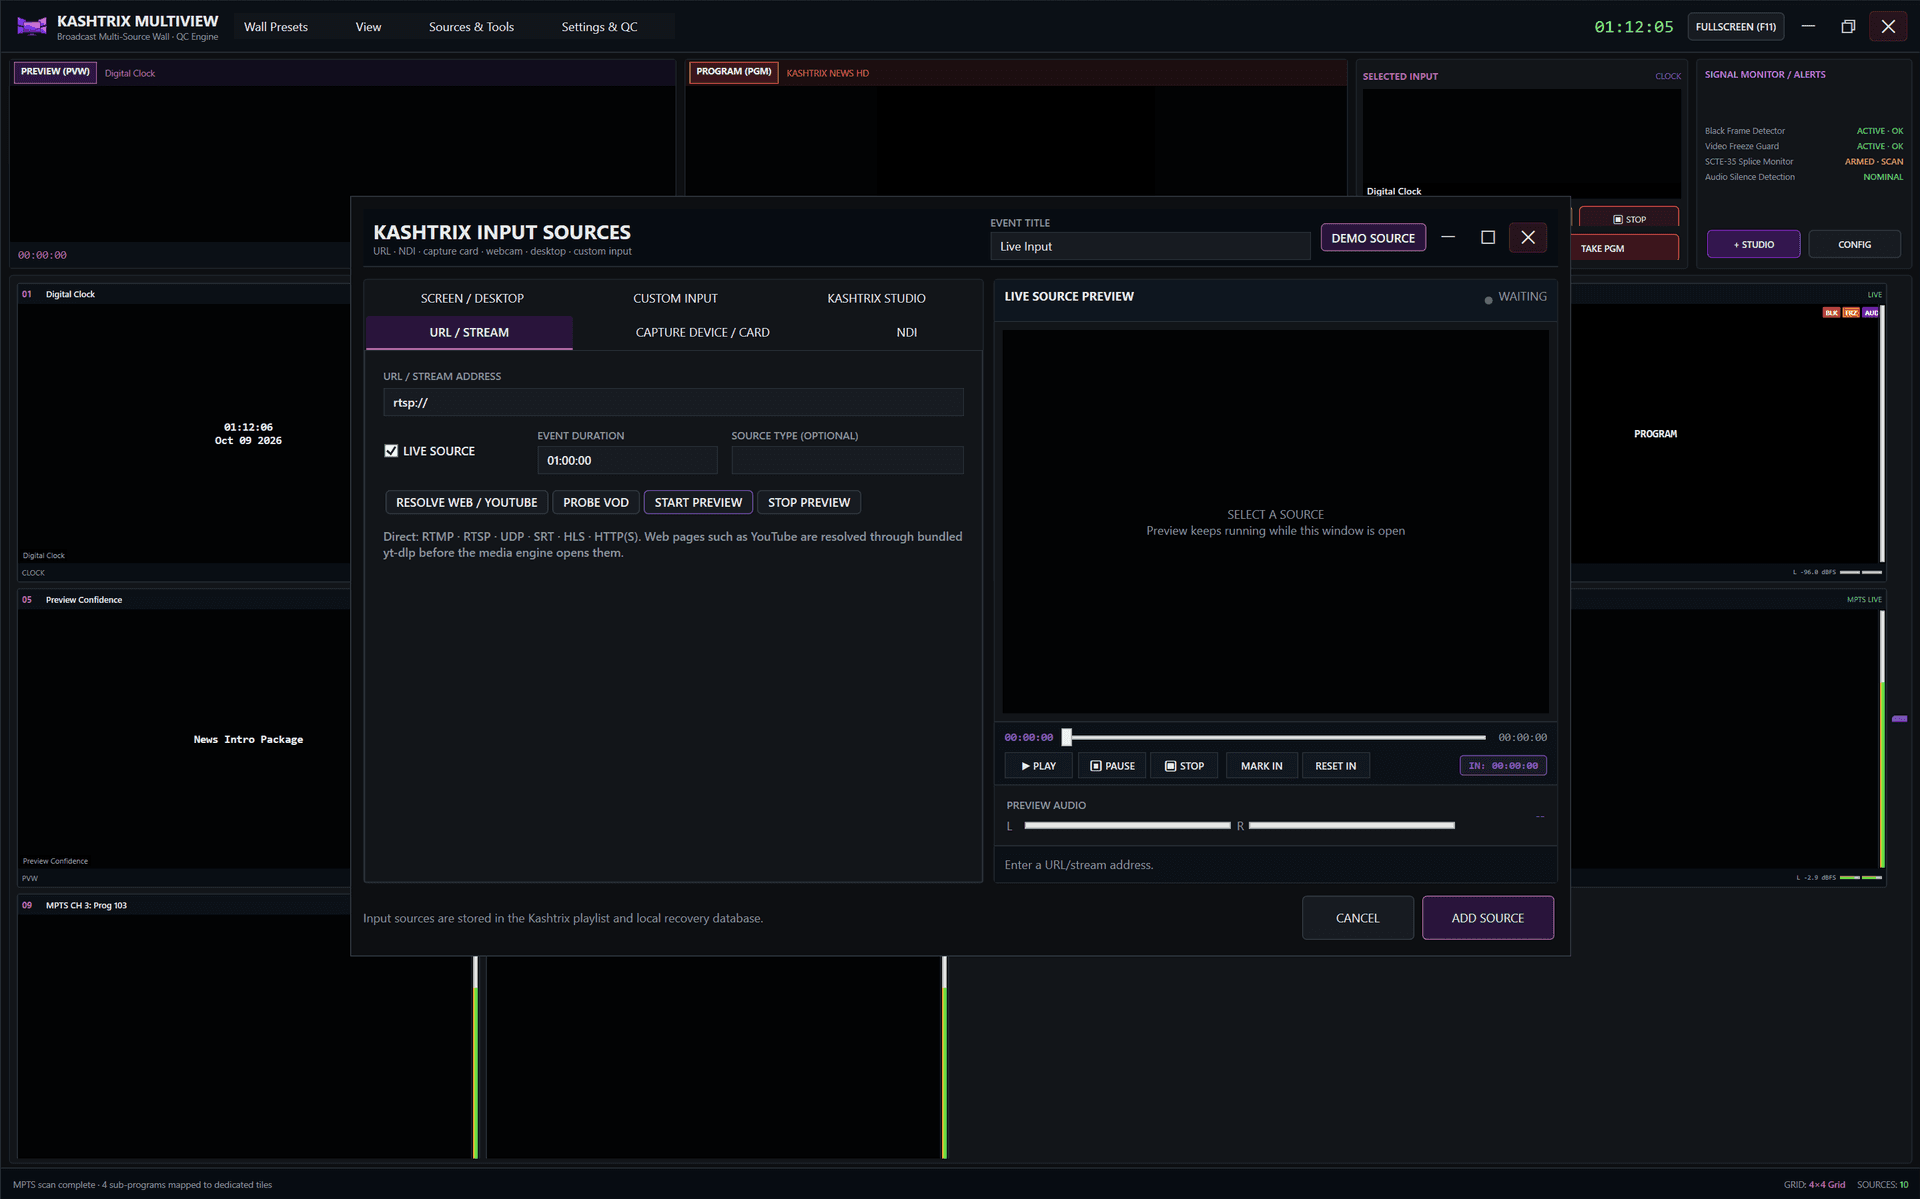Image resolution: width=1920 pixels, height=1199 pixels.
Task: Click the Take PGM button
Action: coord(1627,248)
